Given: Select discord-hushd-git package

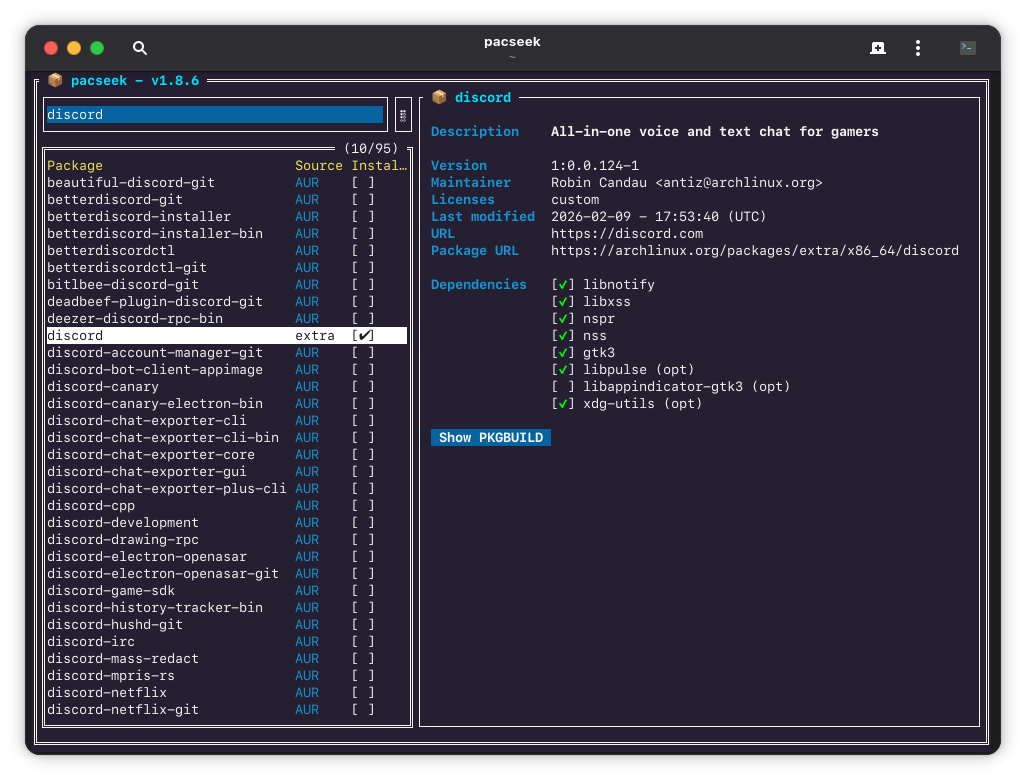Looking at the screenshot, I should [x=226, y=625].
